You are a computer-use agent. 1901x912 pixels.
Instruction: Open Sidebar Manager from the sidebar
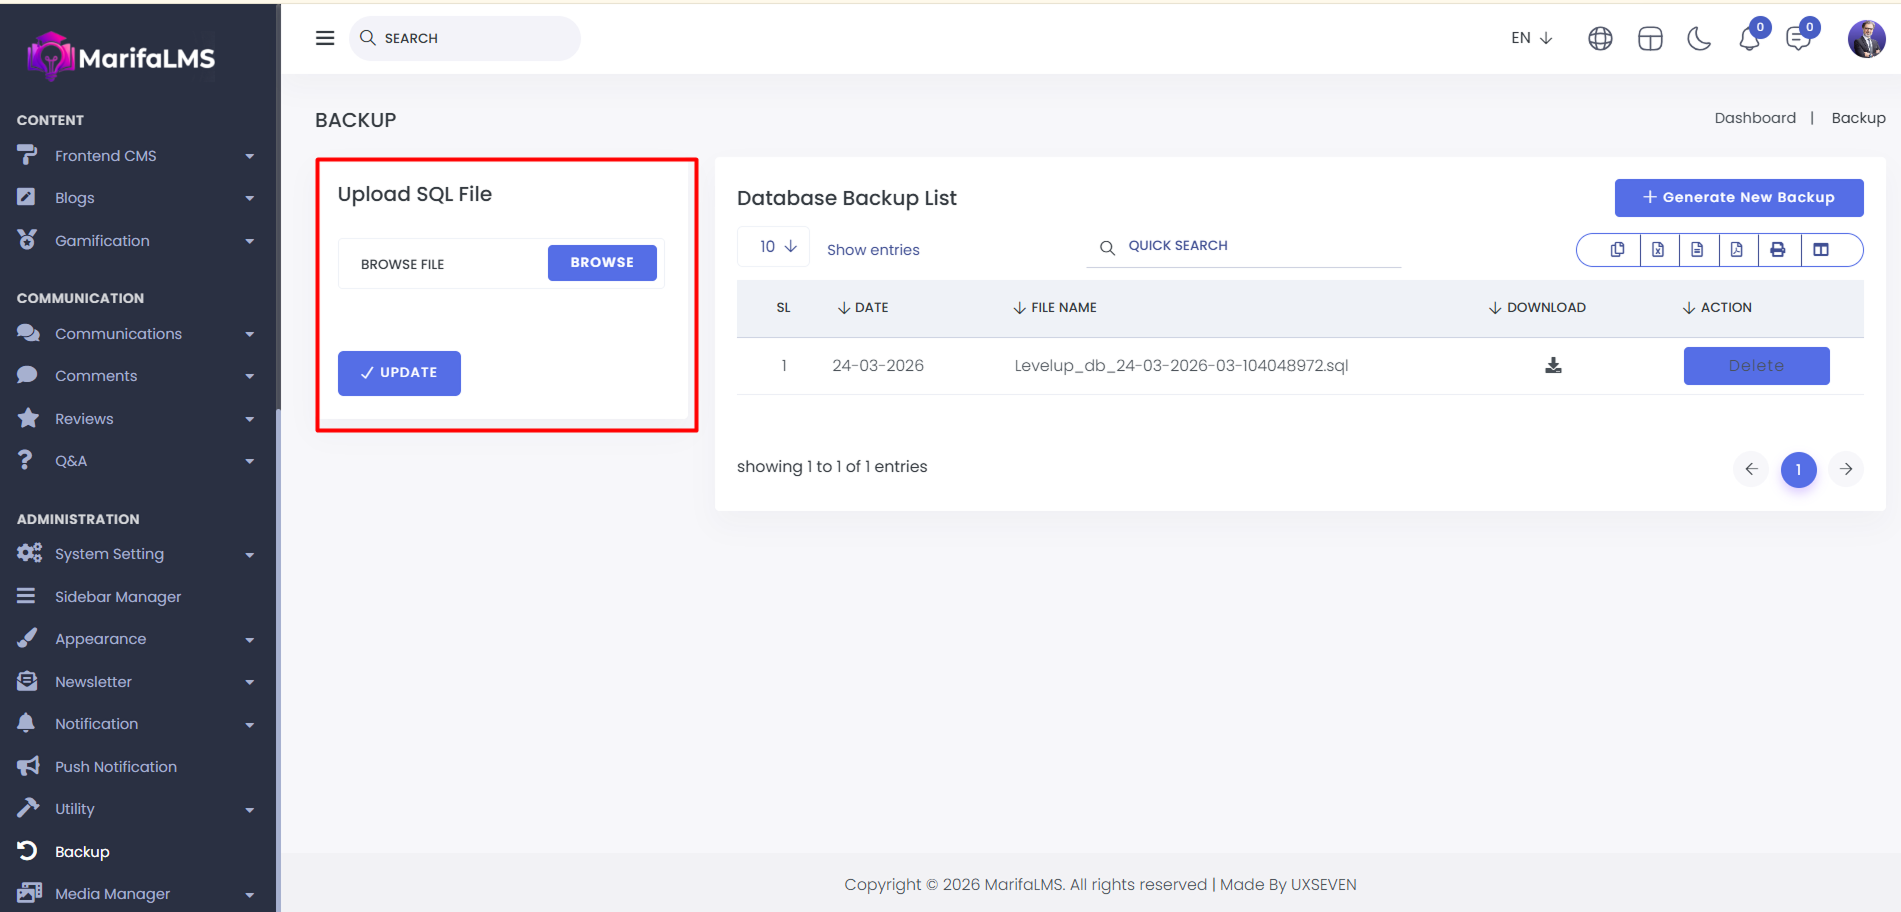[x=118, y=597]
